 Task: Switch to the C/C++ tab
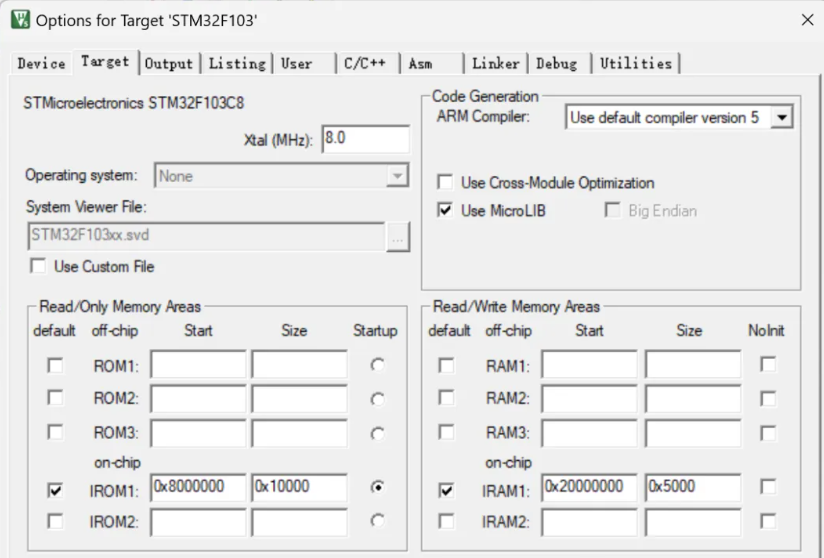364,63
